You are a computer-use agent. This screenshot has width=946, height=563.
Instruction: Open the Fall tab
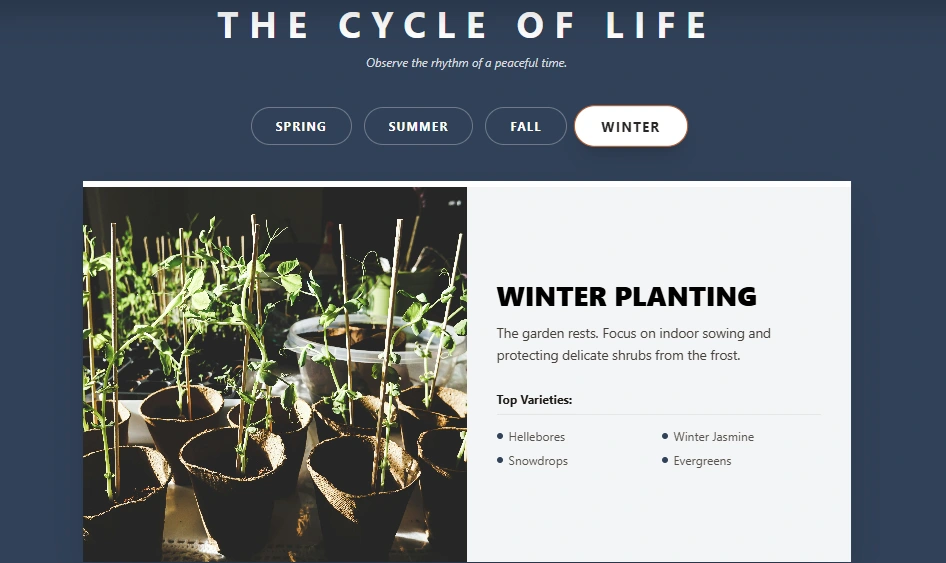click(x=525, y=127)
